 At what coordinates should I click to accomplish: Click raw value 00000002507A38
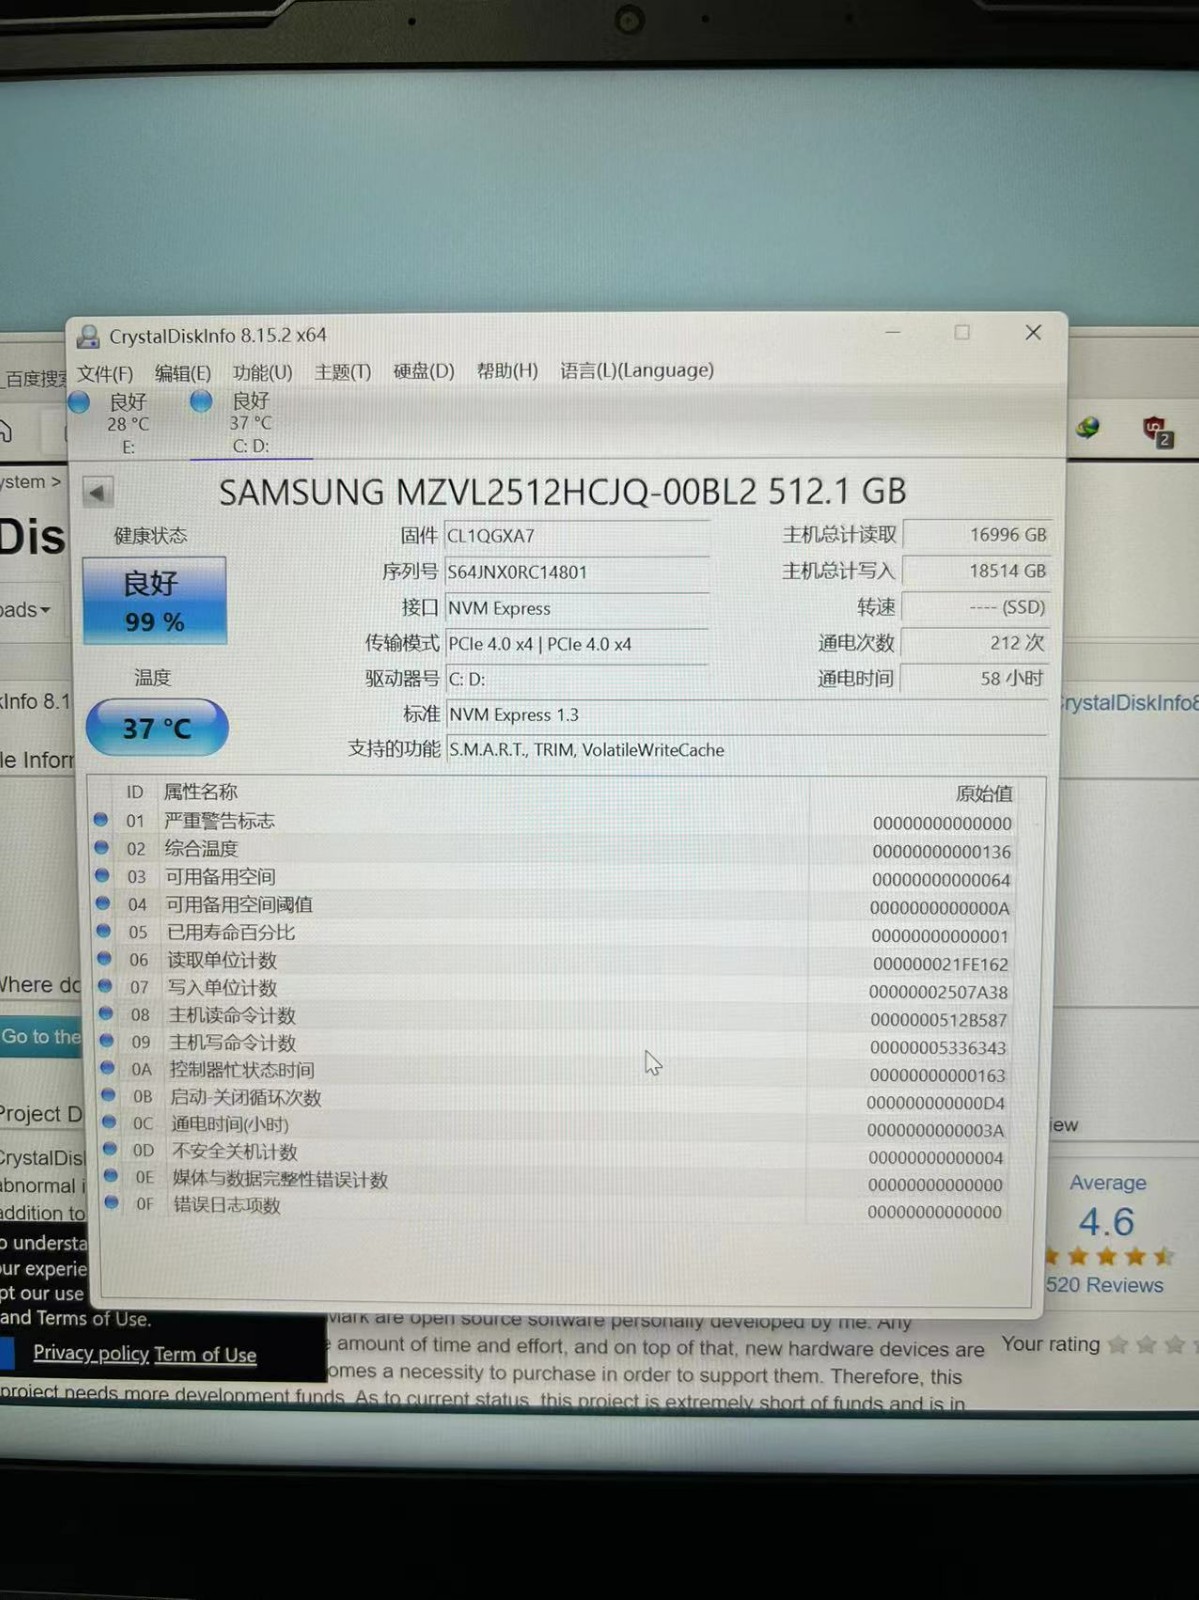pos(938,993)
